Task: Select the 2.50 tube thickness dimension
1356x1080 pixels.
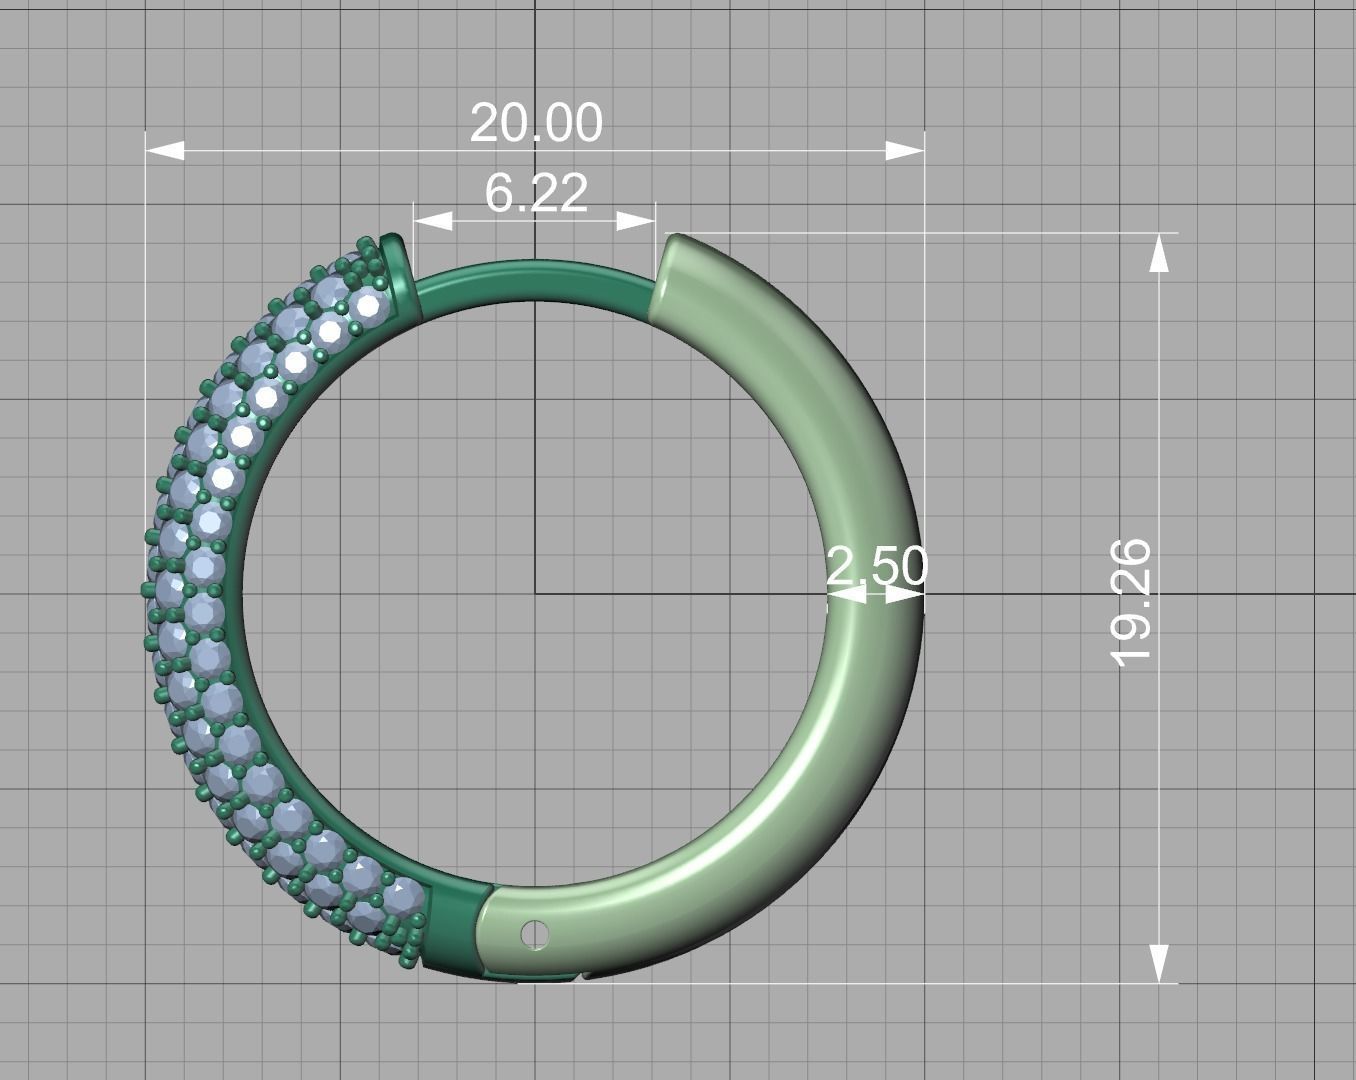Action: [x=877, y=566]
